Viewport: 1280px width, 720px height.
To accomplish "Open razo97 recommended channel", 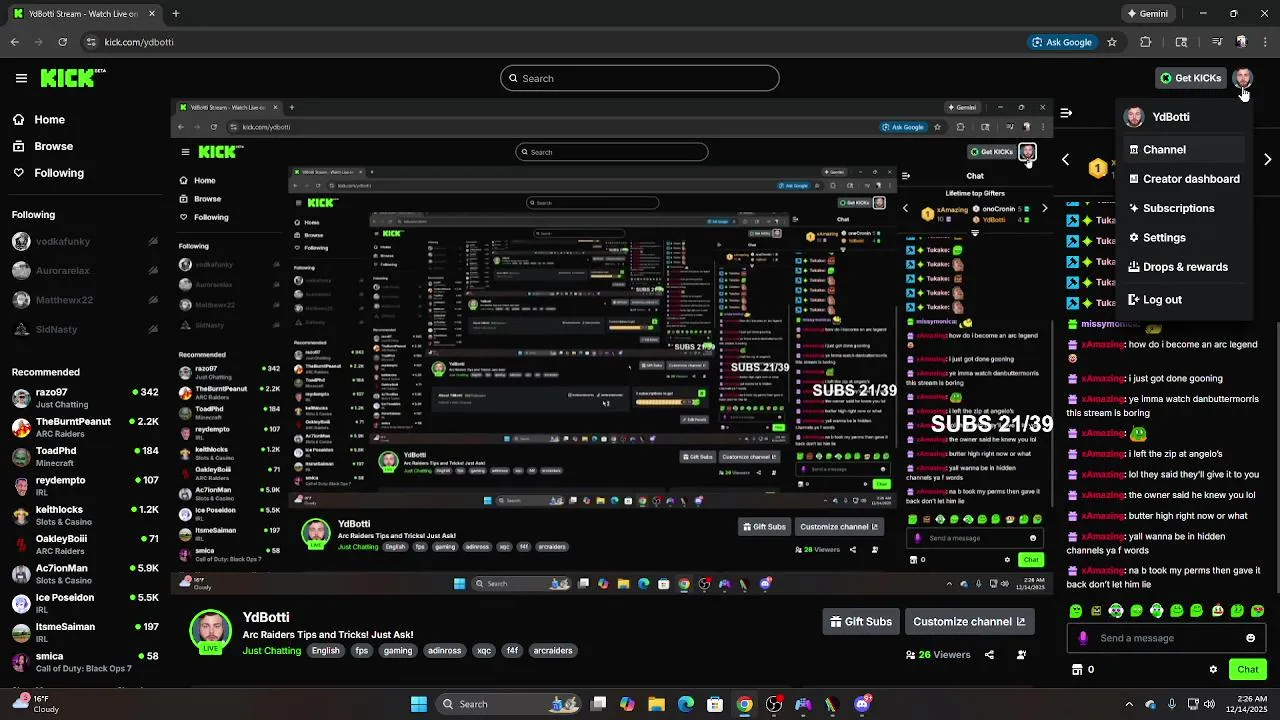I will (85, 398).
